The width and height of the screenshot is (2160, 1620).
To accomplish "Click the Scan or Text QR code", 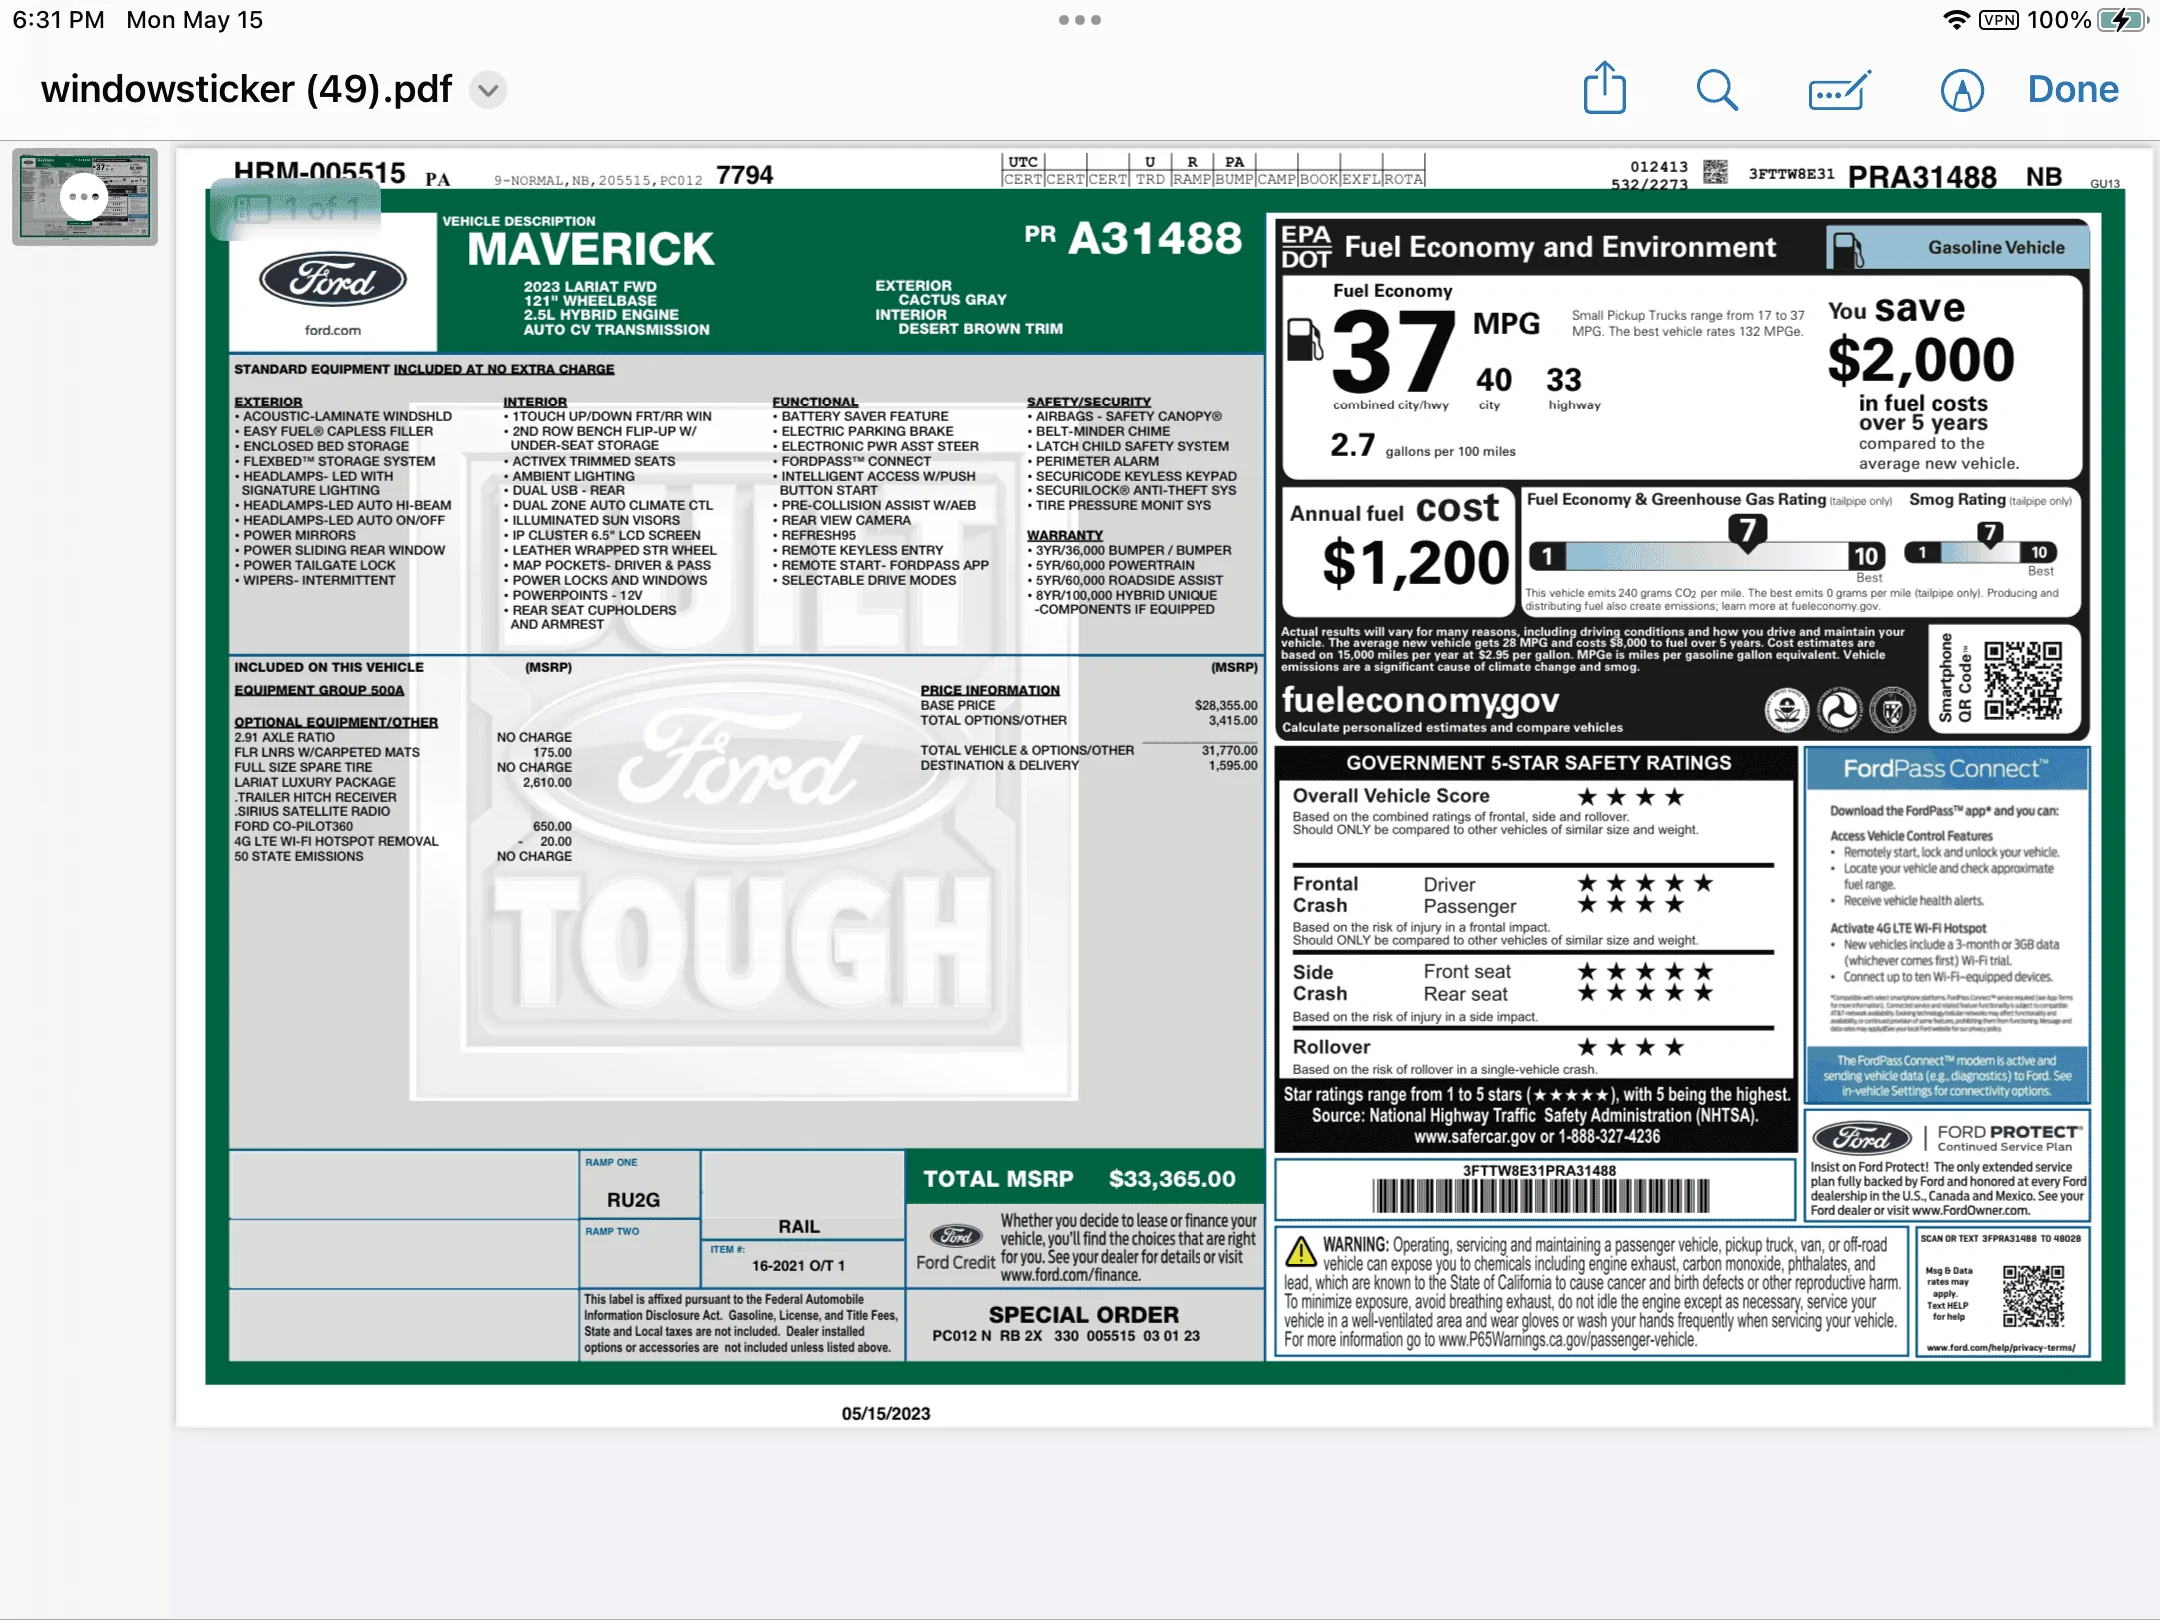I will tap(2034, 1295).
